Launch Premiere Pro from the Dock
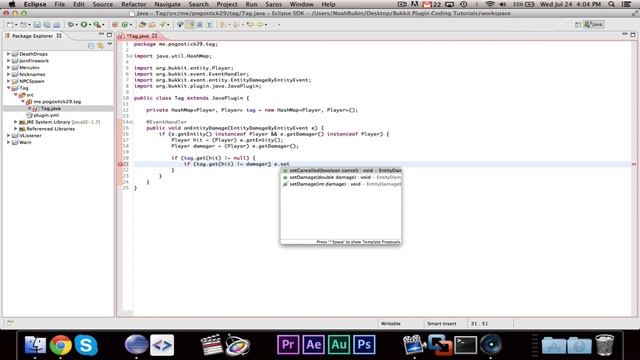Viewport: 640px width, 360px height. (288, 344)
